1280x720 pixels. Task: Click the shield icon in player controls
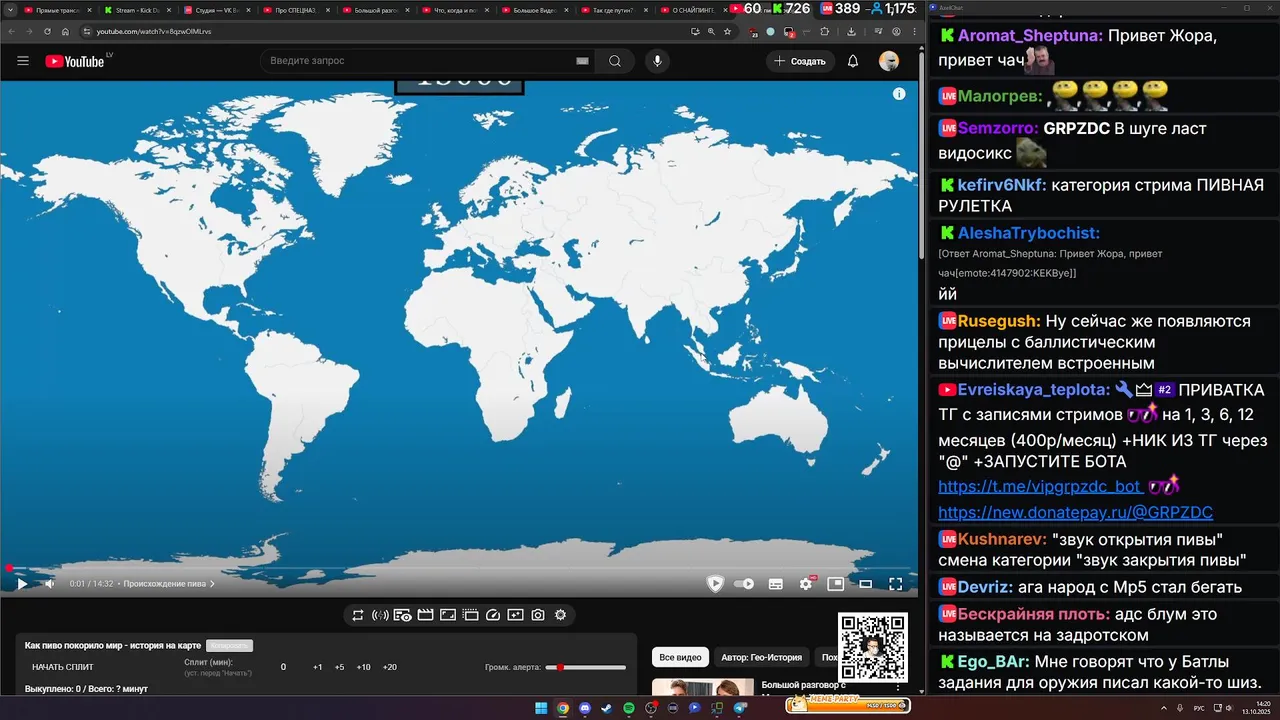coord(715,584)
